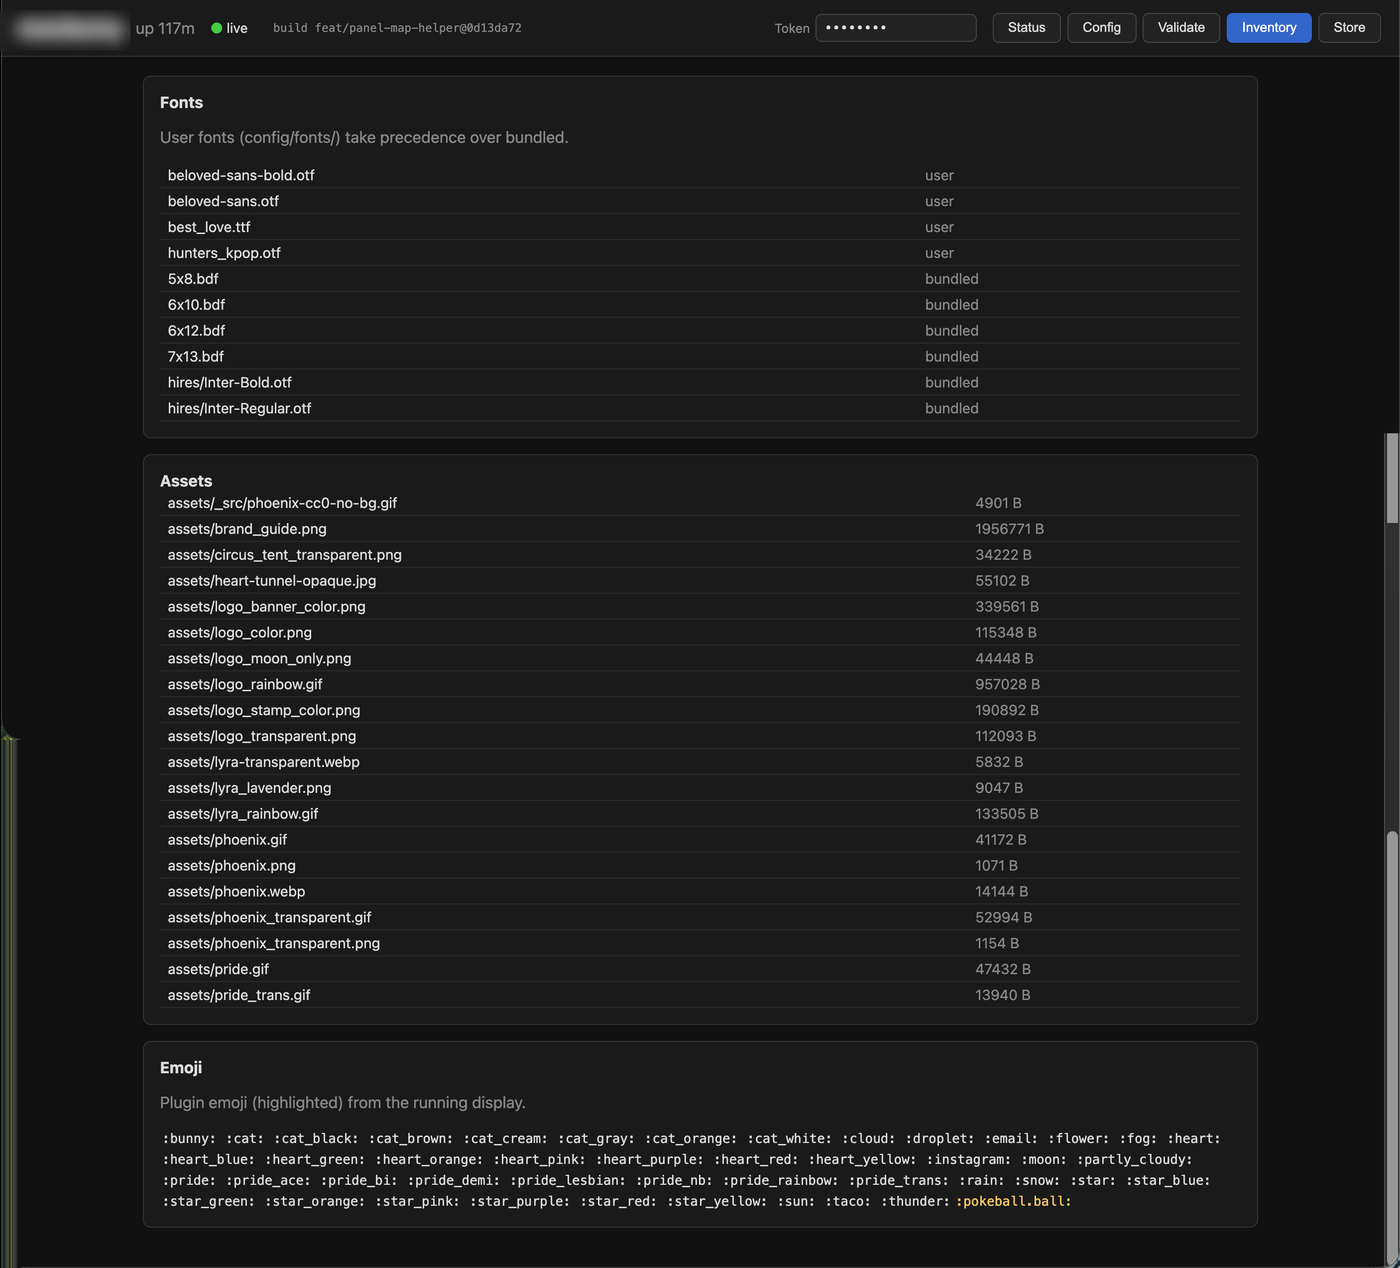Select assets/lyra_rainbow.gif entry
The width and height of the screenshot is (1400, 1268).
(700, 815)
